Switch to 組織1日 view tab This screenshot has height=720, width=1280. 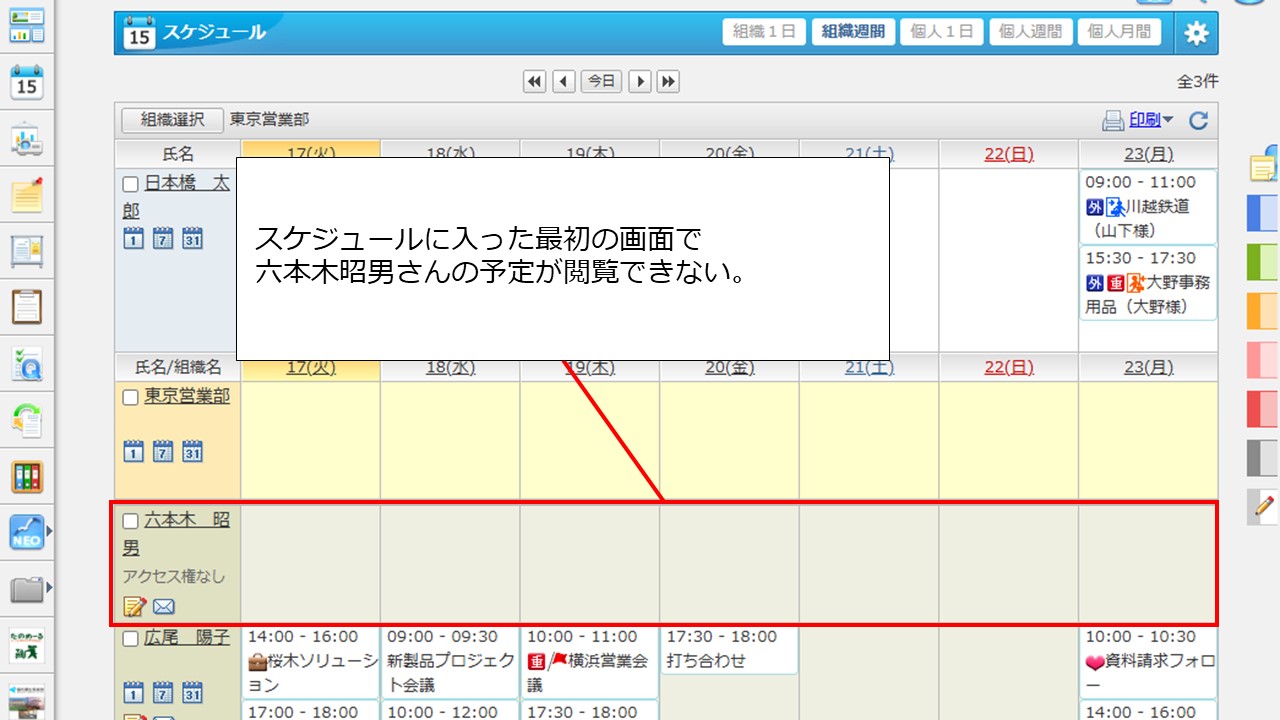point(764,32)
